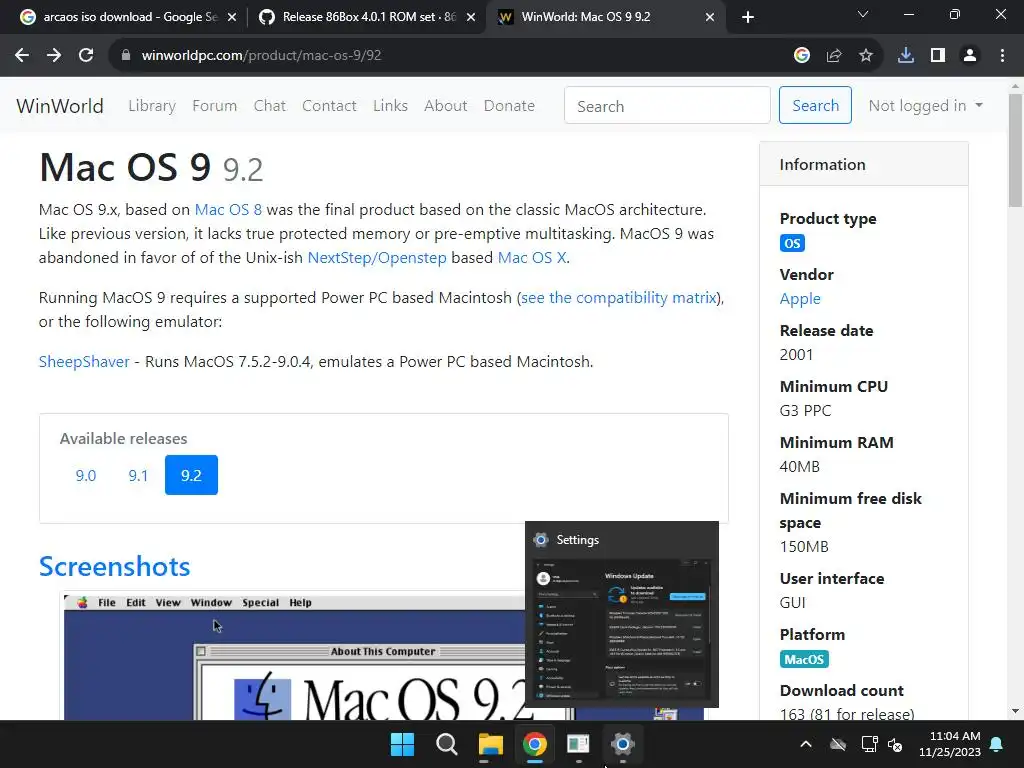Close the WinWorld Mac OS 9 tab

[x=710, y=17]
